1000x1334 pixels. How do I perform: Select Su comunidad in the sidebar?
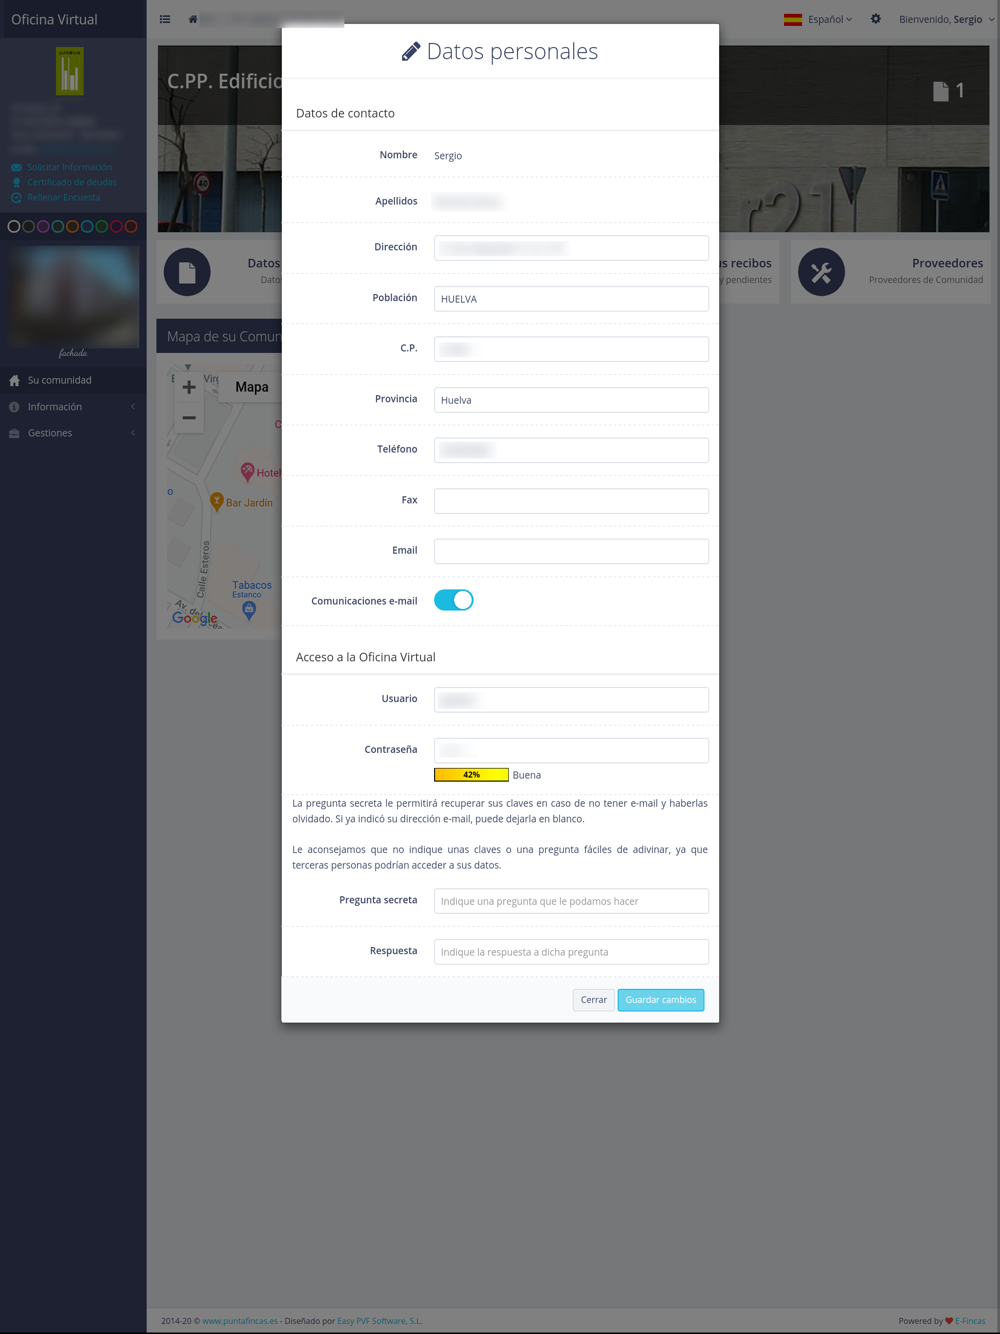click(73, 380)
